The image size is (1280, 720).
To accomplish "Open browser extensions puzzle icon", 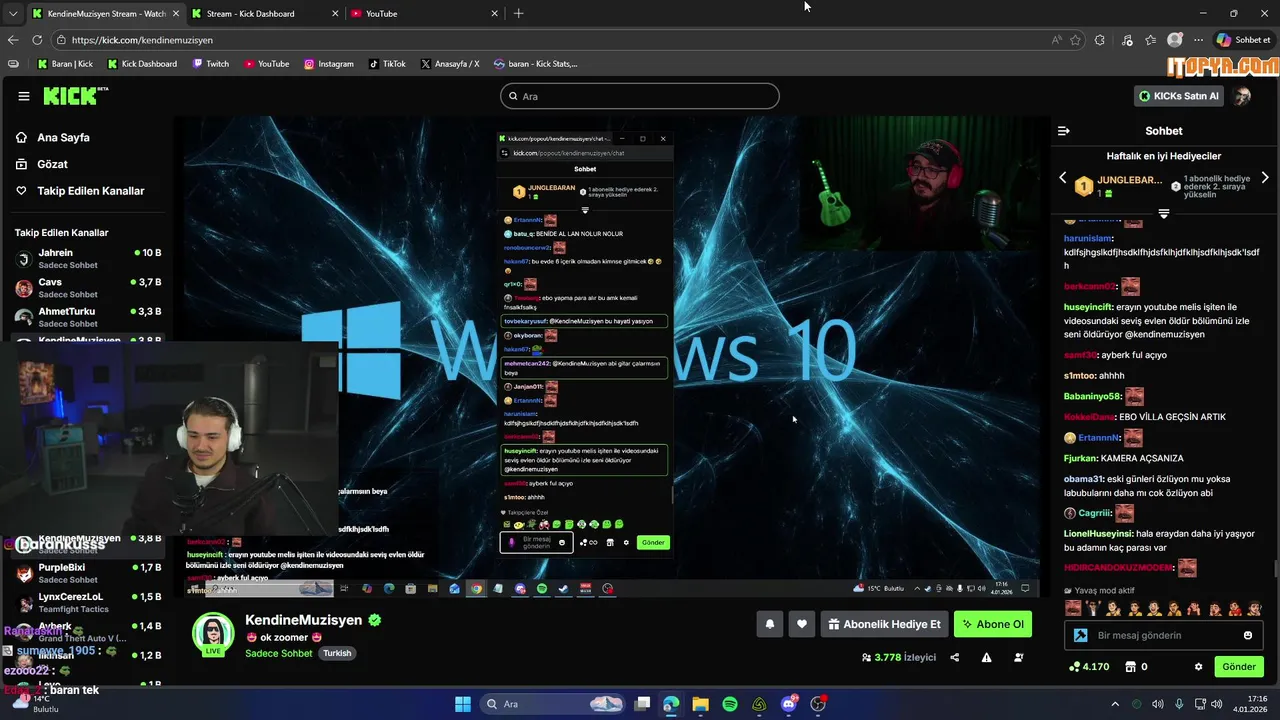I will point(1100,40).
